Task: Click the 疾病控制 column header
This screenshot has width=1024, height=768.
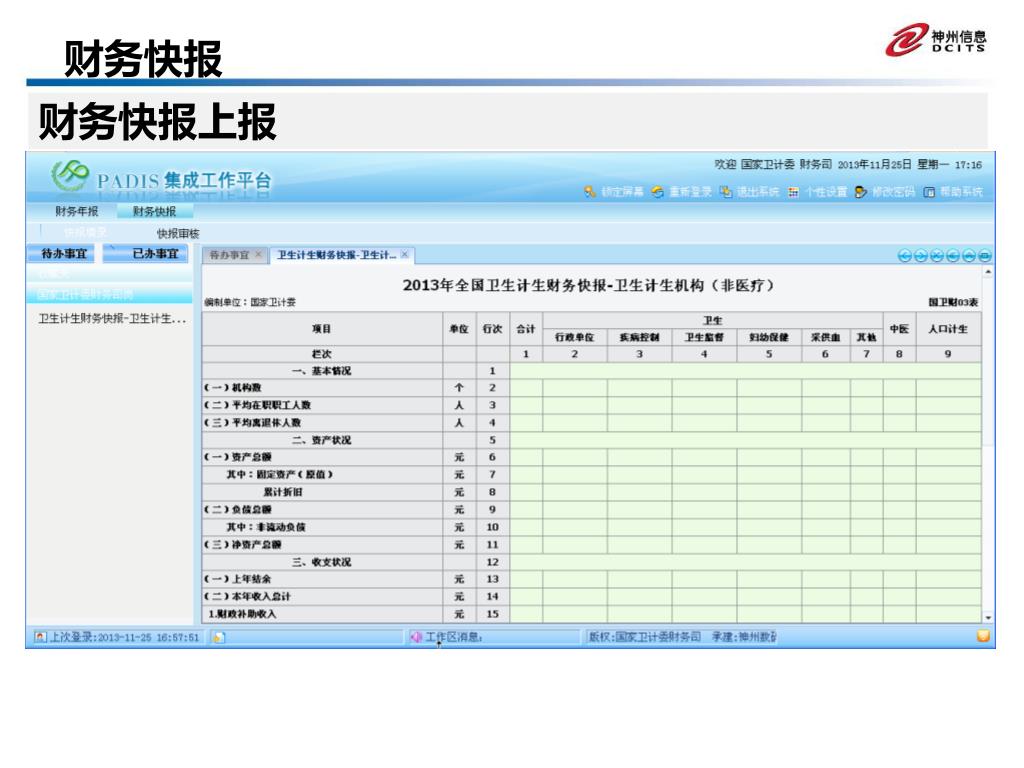Action: point(639,337)
